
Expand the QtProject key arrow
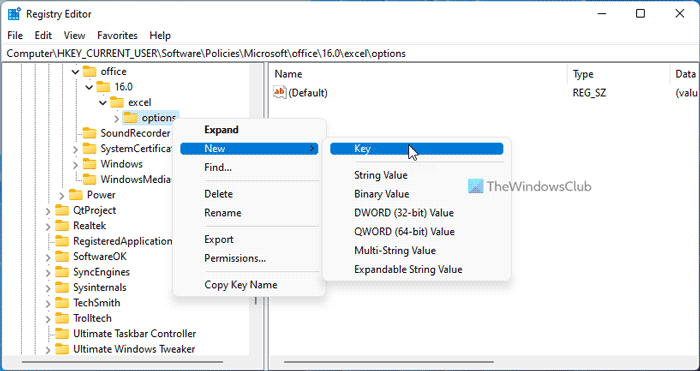(48, 211)
